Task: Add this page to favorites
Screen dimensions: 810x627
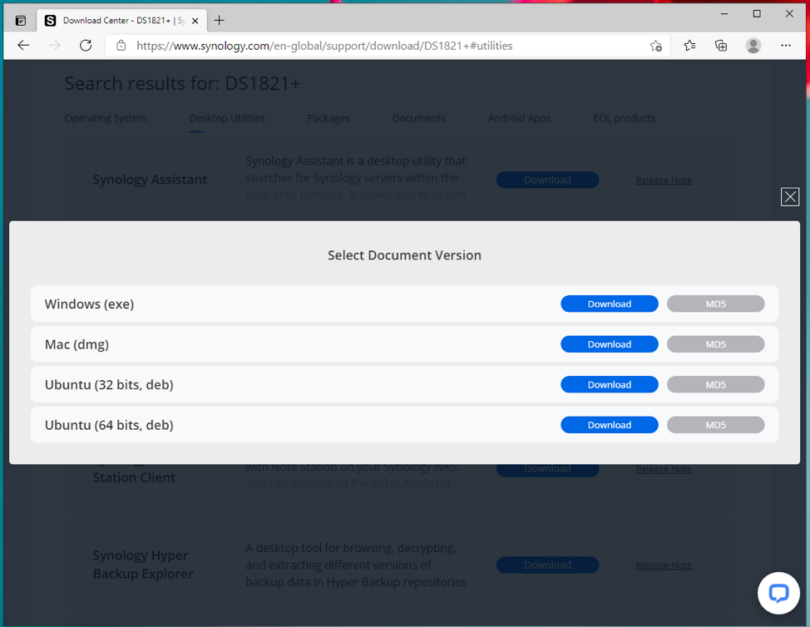Action: click(656, 45)
